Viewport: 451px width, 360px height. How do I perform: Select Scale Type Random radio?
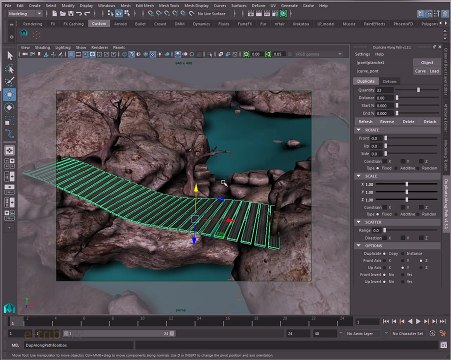point(418,214)
